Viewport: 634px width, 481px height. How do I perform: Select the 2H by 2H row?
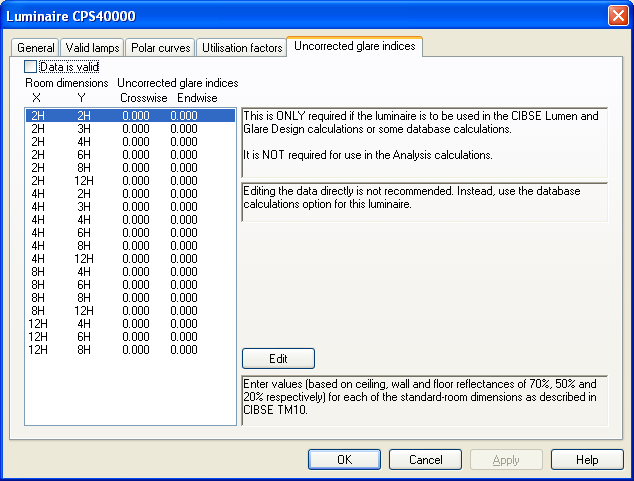click(130, 116)
